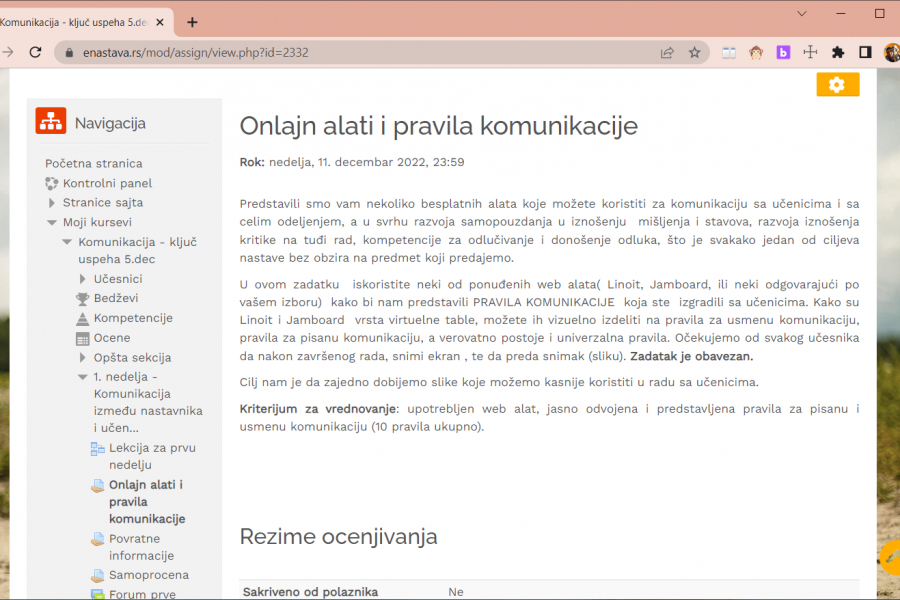Collapse the 1. nedelja section node
The width and height of the screenshot is (900, 600).
83,377
